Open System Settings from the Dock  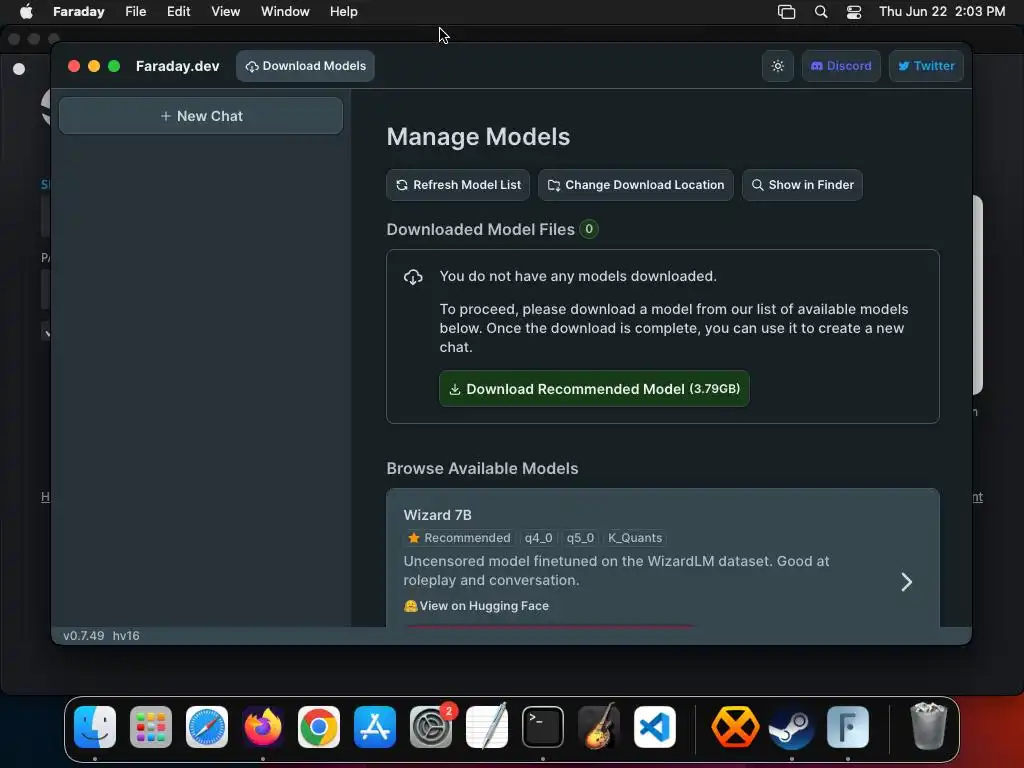click(431, 727)
